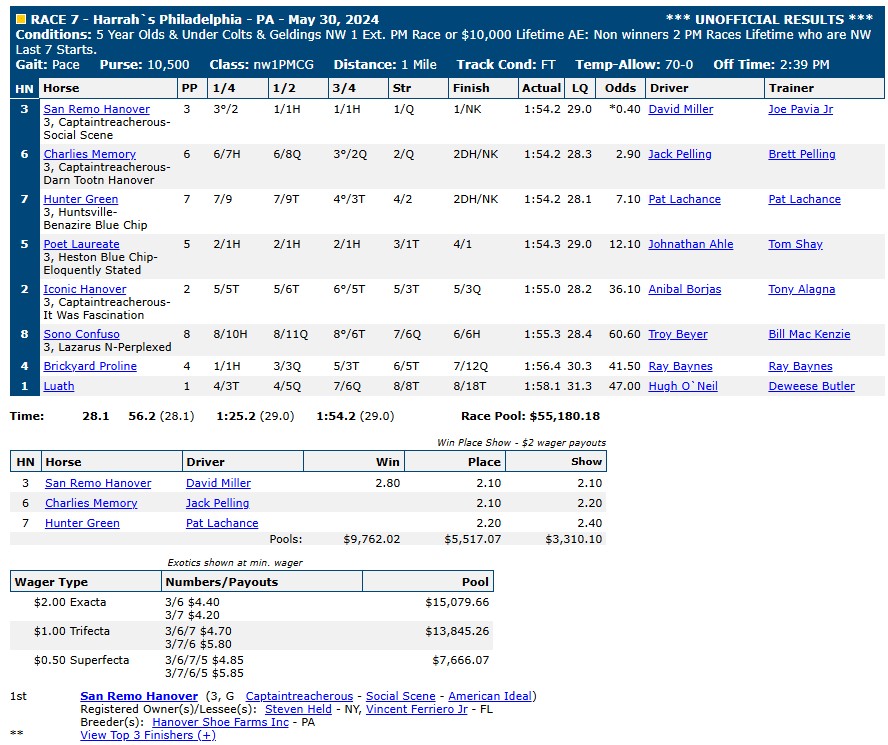This screenshot has width=888, height=745.
Task: Open Social Scene dam link
Action: click(400, 696)
